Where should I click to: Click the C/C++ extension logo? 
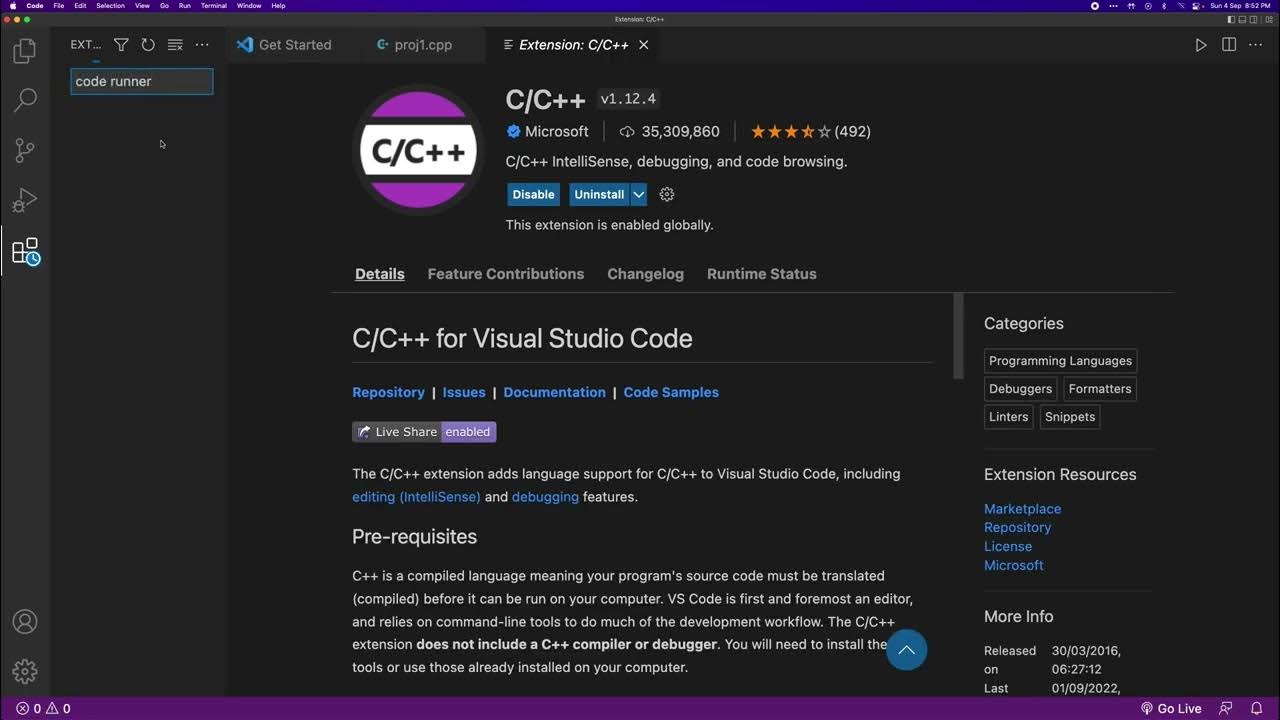click(x=418, y=150)
